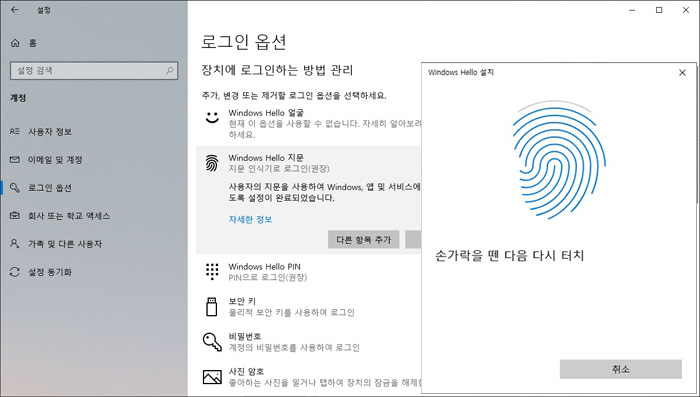Viewport: 700px width, 397px height.
Task: Click the 로그인 옵션 page heading
Action: click(244, 42)
